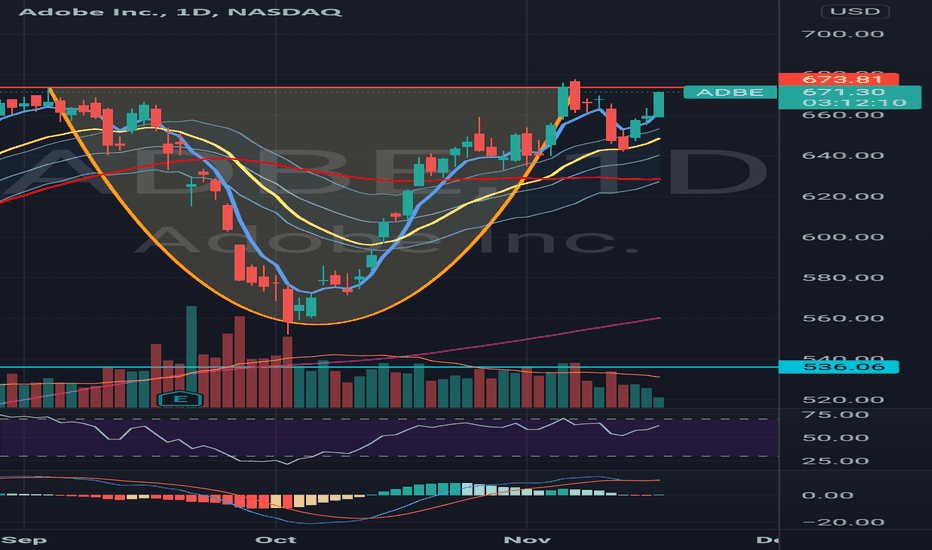Image resolution: width=932 pixels, height=550 pixels.
Task: Click the Nov label on time axis
Action: pos(527,540)
